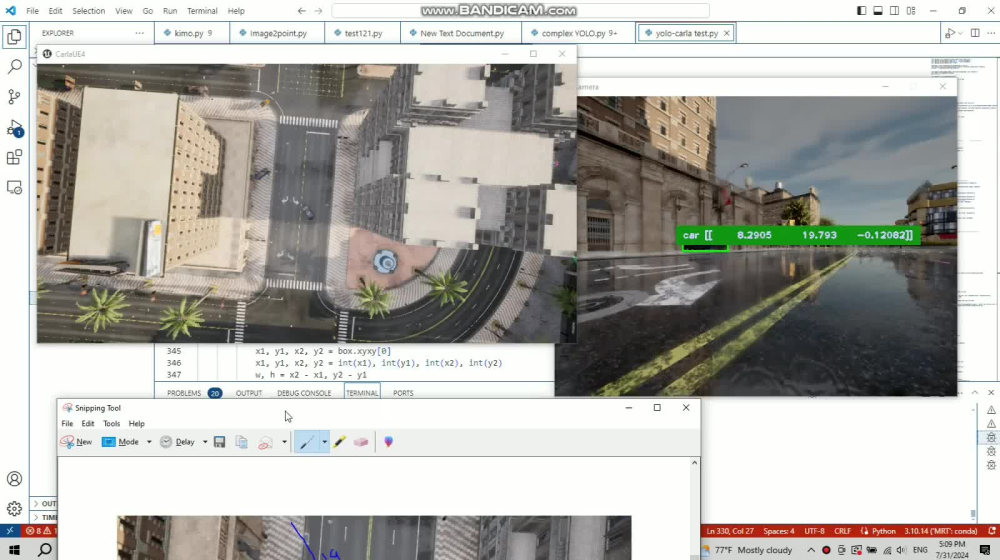Open Customize Layout options
The image size is (1000, 560).
pos(911,11)
